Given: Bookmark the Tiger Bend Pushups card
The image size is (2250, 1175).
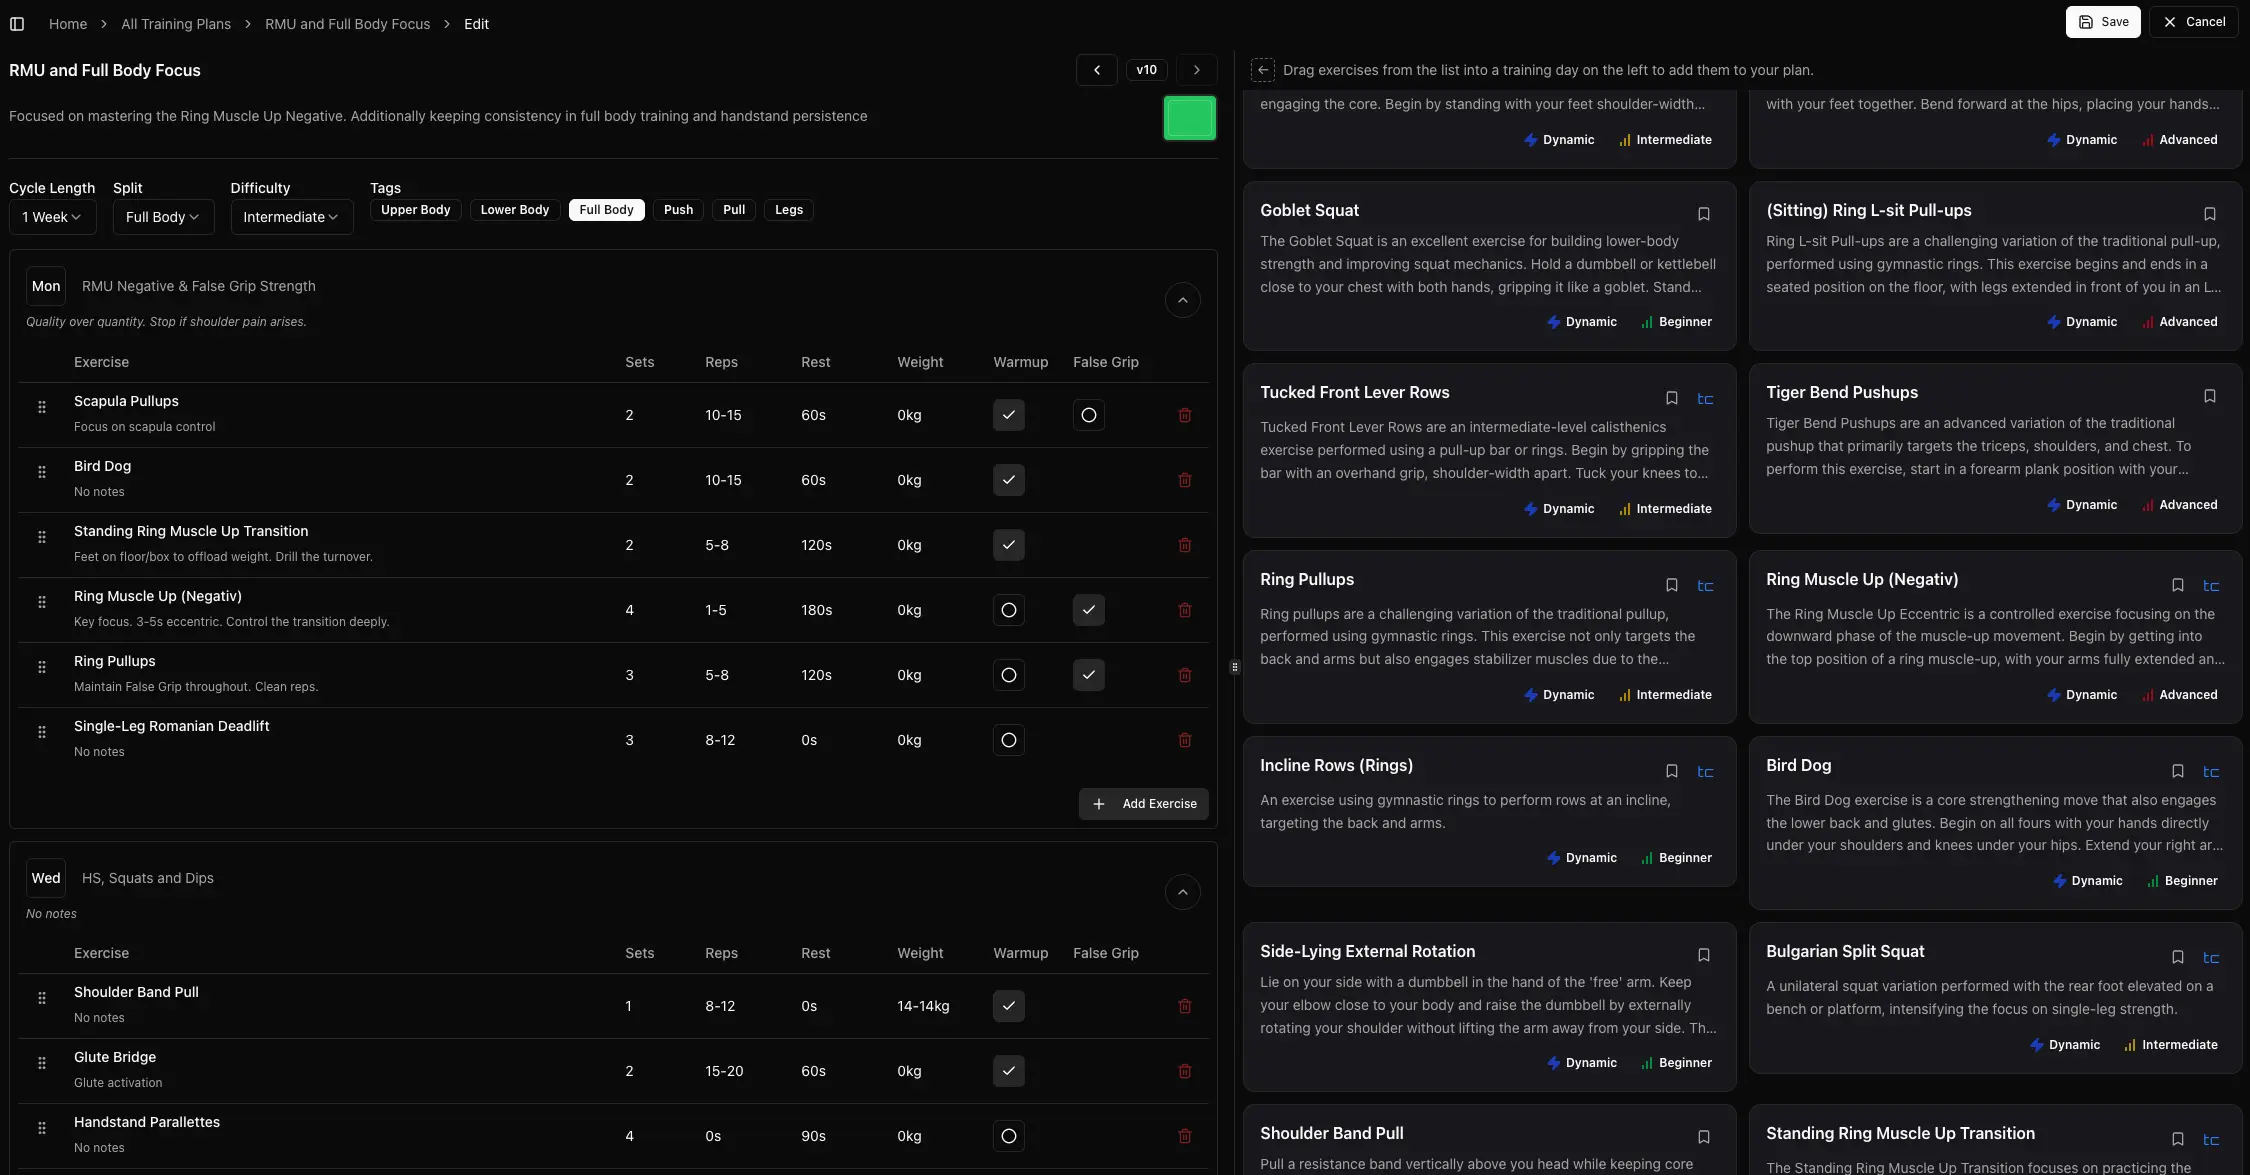Looking at the screenshot, I should [2209, 396].
